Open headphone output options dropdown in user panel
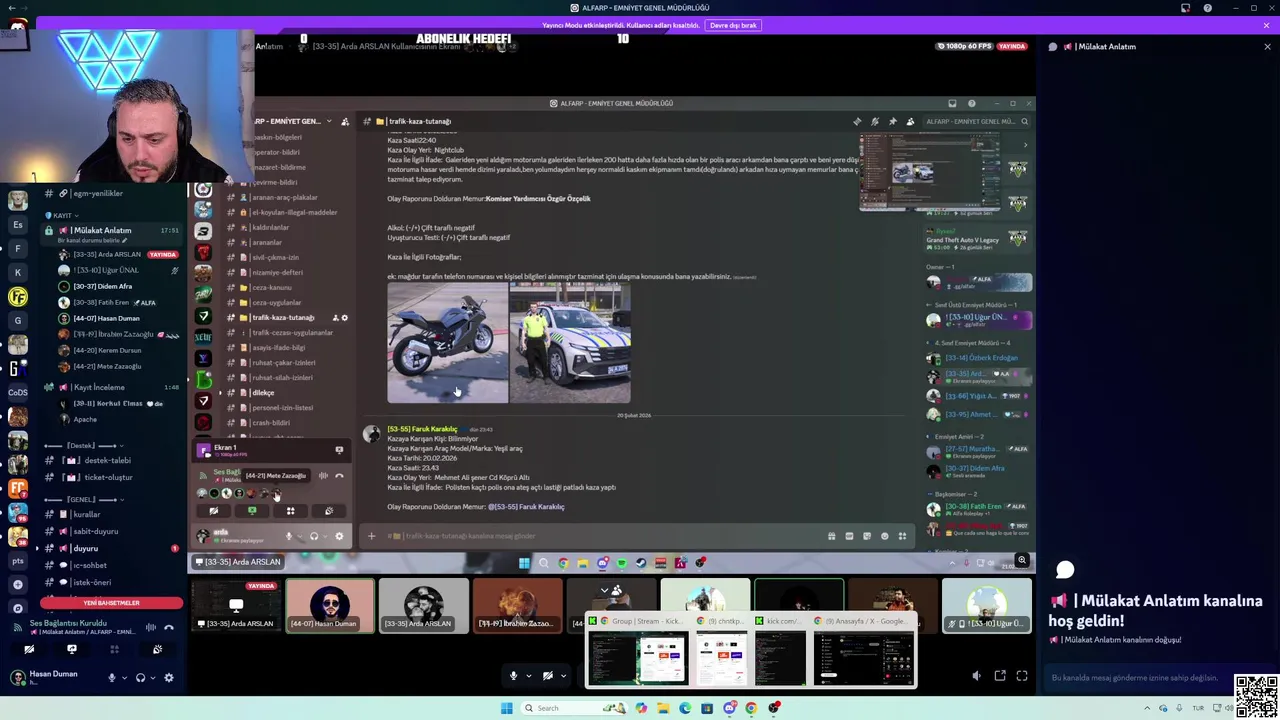 pos(152,678)
